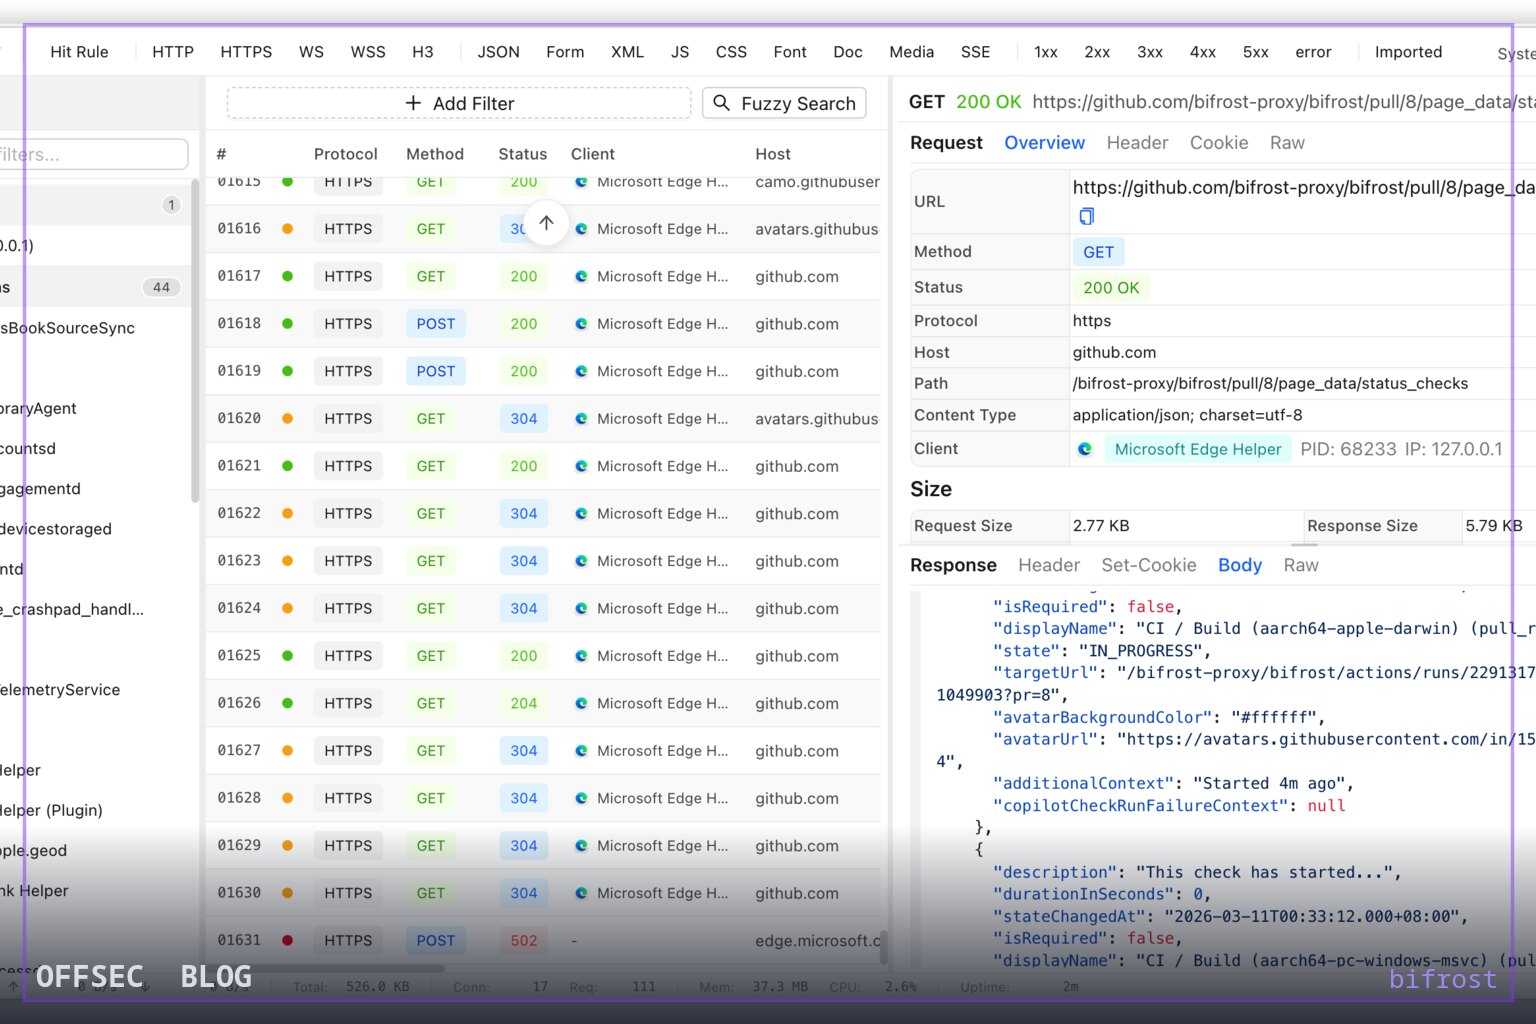Open the Response Set-Cookie tab

[1149, 565]
